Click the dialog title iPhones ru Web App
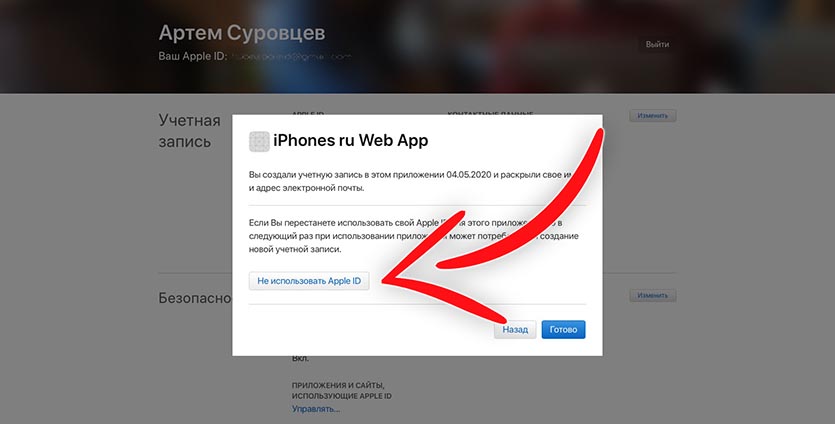Image resolution: width=835 pixels, height=424 pixels. pyautogui.click(x=351, y=141)
